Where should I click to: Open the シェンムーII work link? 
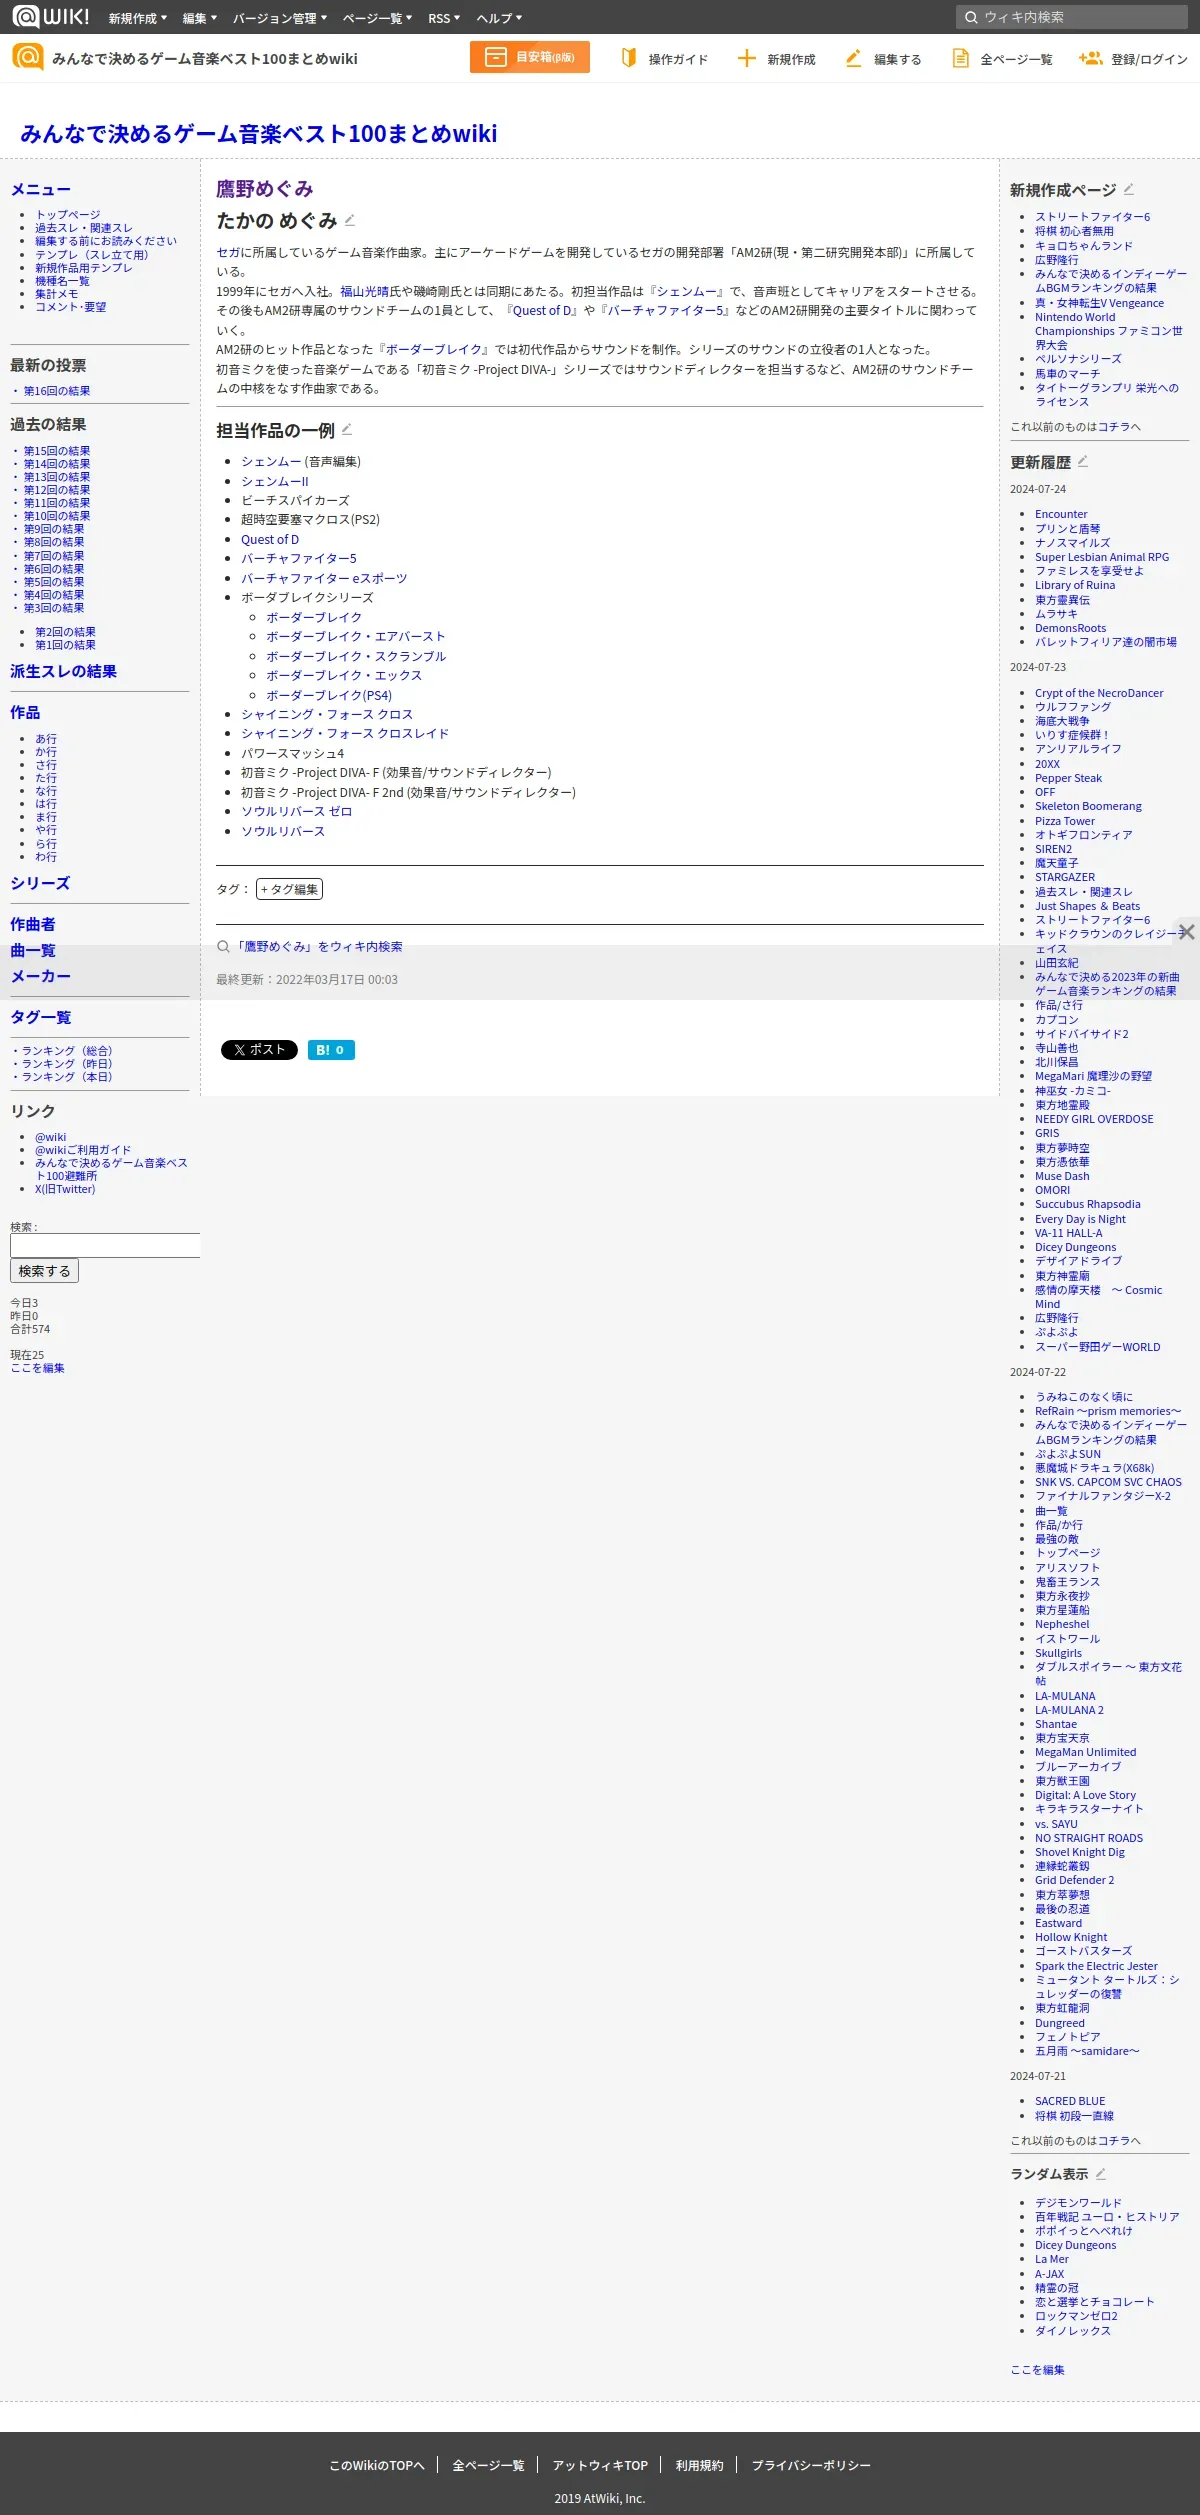pos(275,481)
